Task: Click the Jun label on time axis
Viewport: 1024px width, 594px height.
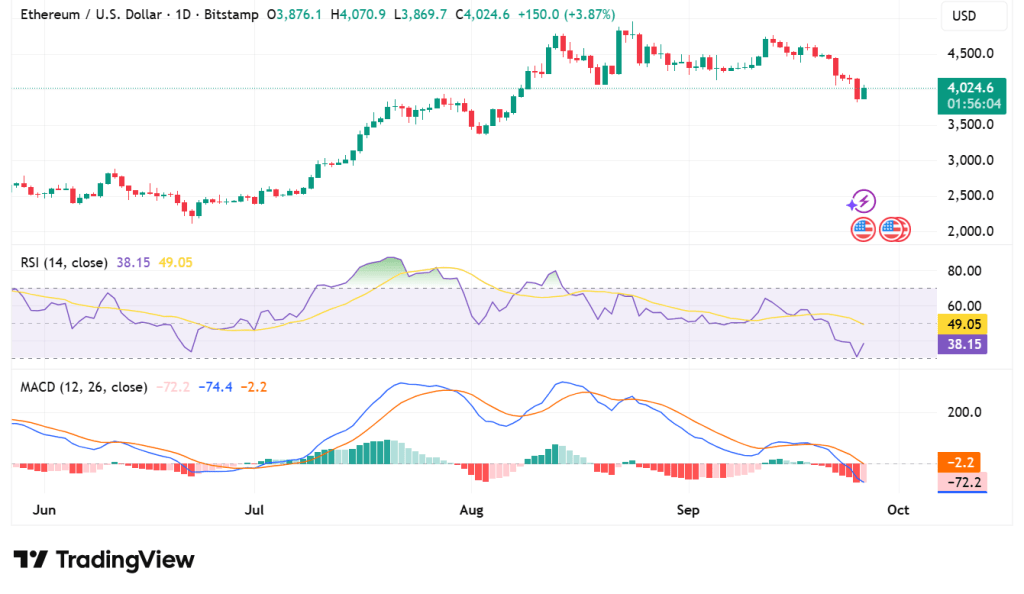Action: point(44,510)
